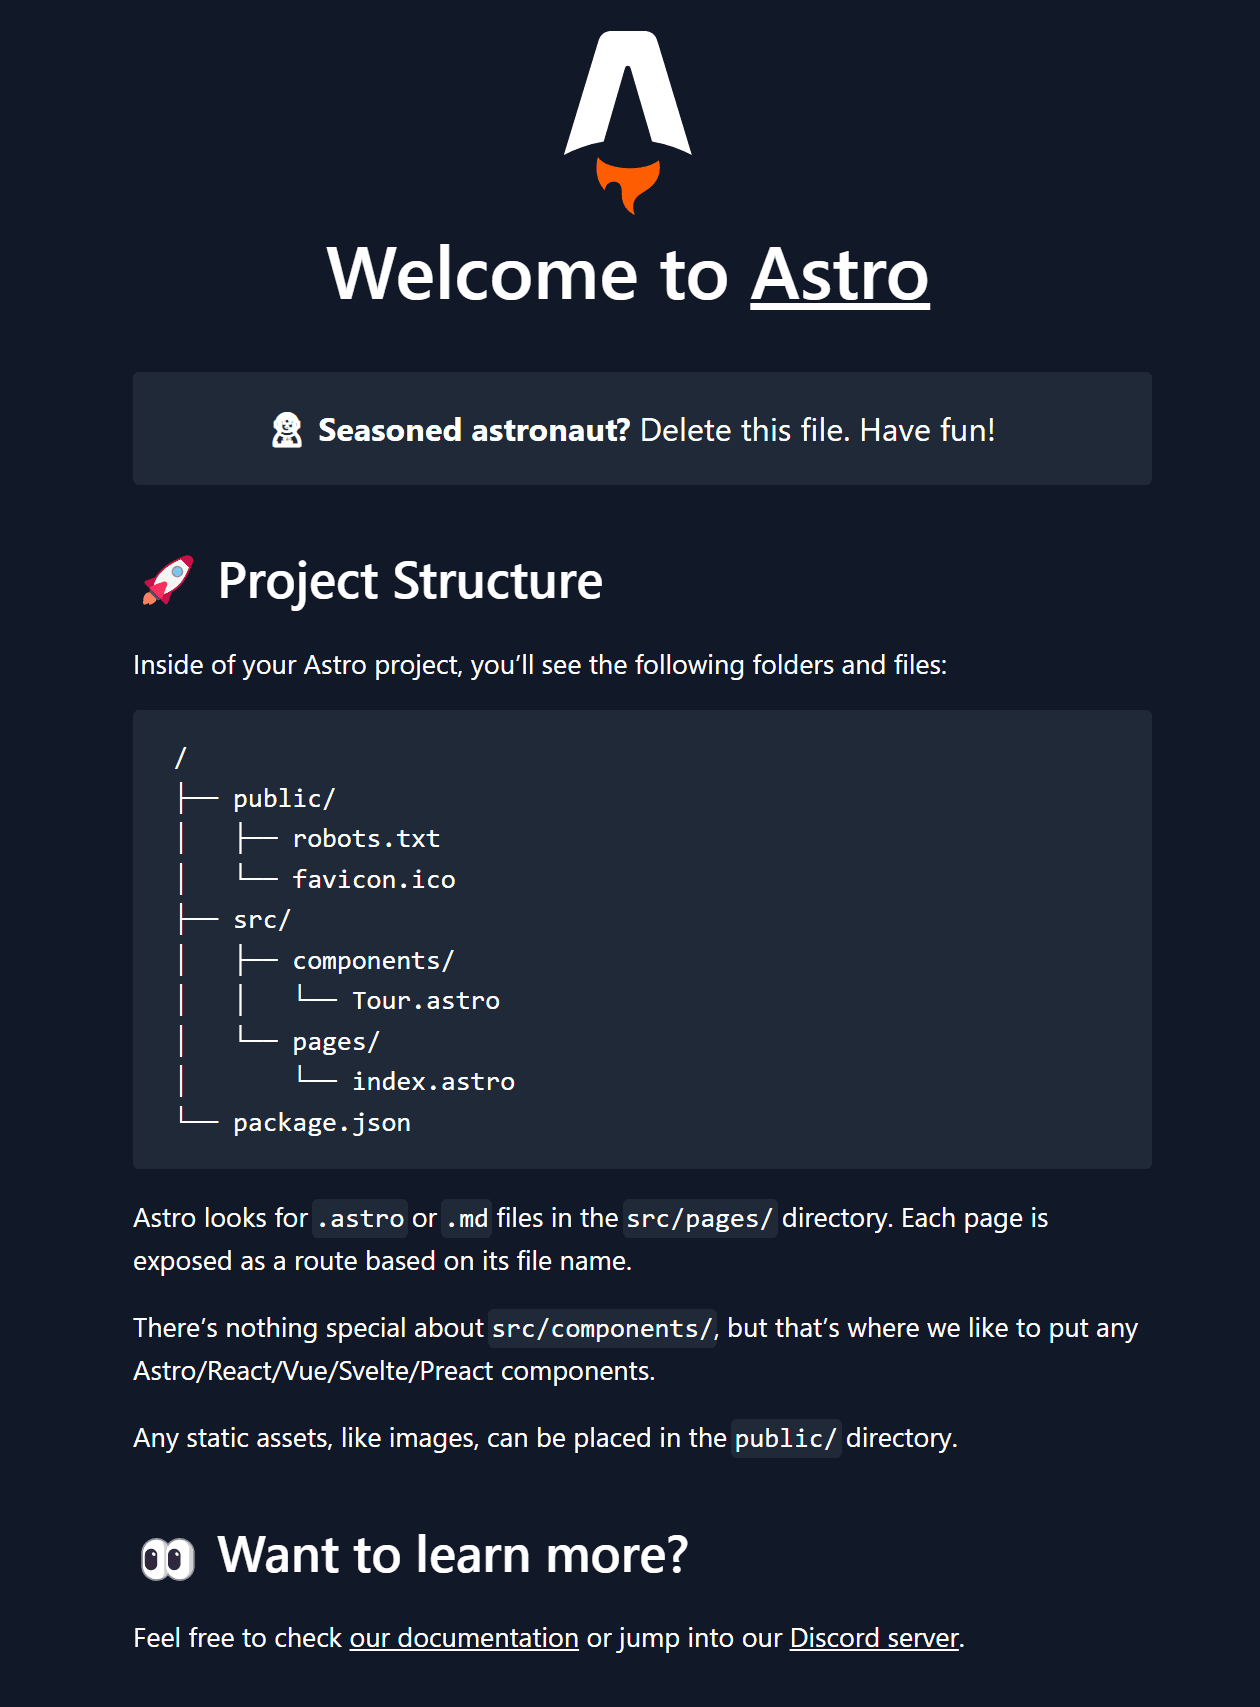Select favicon.ico in the file tree

coord(373,879)
